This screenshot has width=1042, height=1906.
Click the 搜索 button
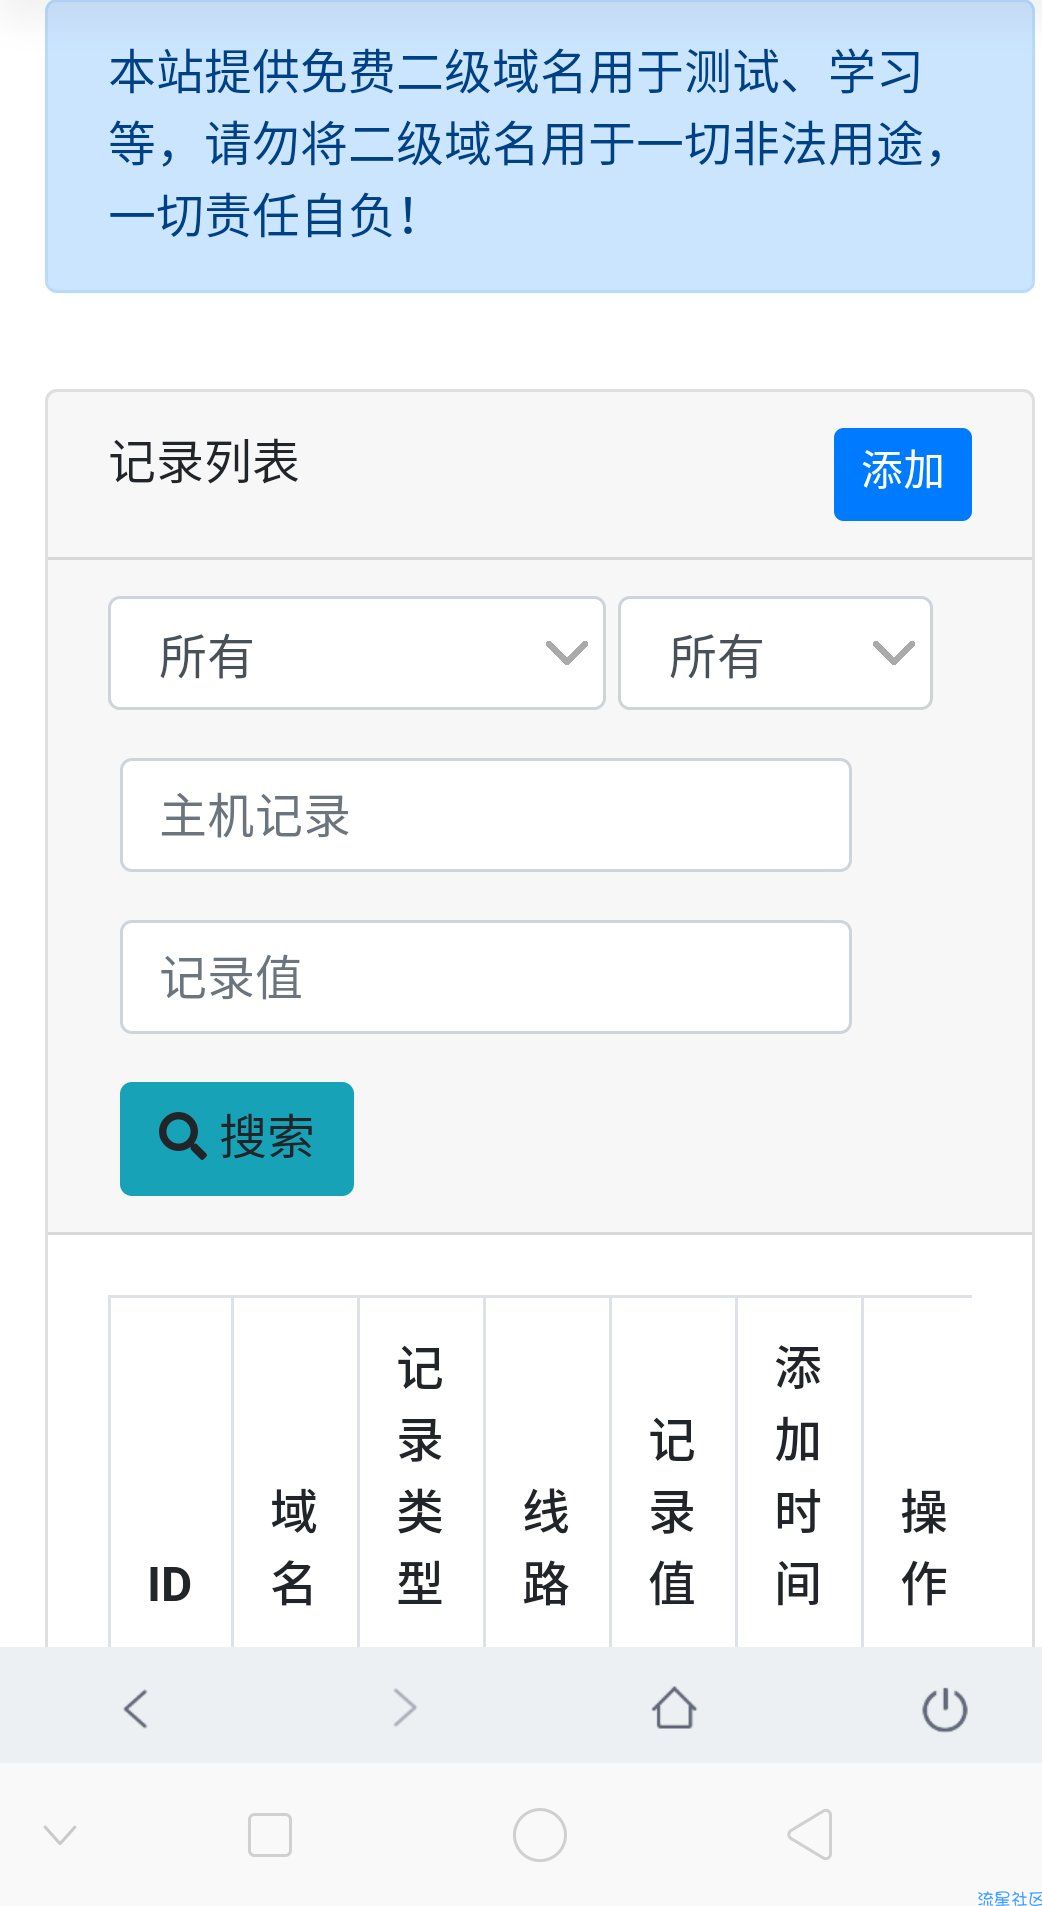point(237,1139)
